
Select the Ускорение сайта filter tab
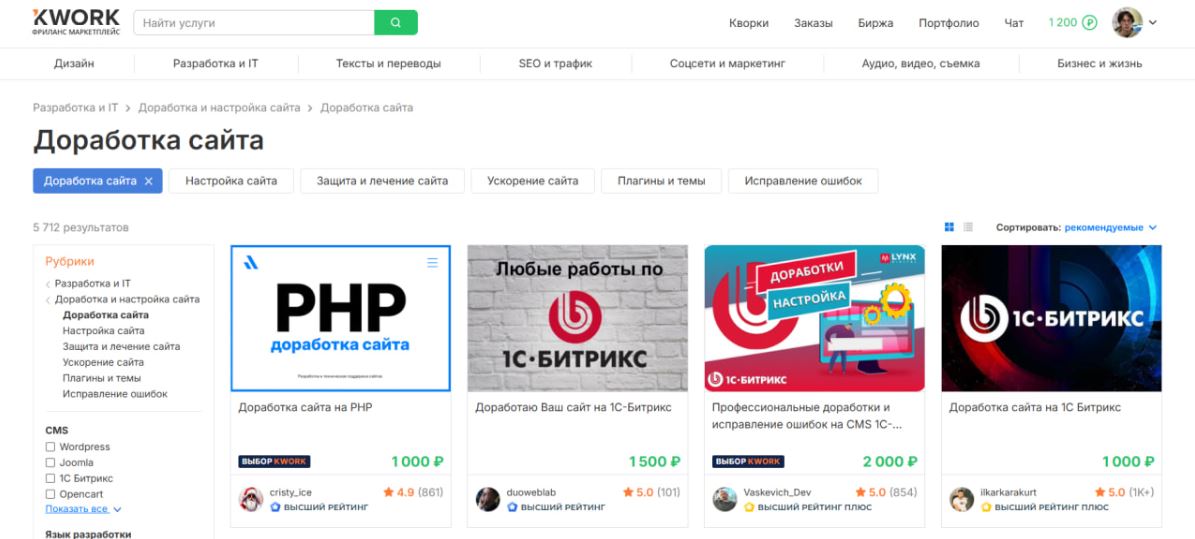pyautogui.click(x=533, y=181)
